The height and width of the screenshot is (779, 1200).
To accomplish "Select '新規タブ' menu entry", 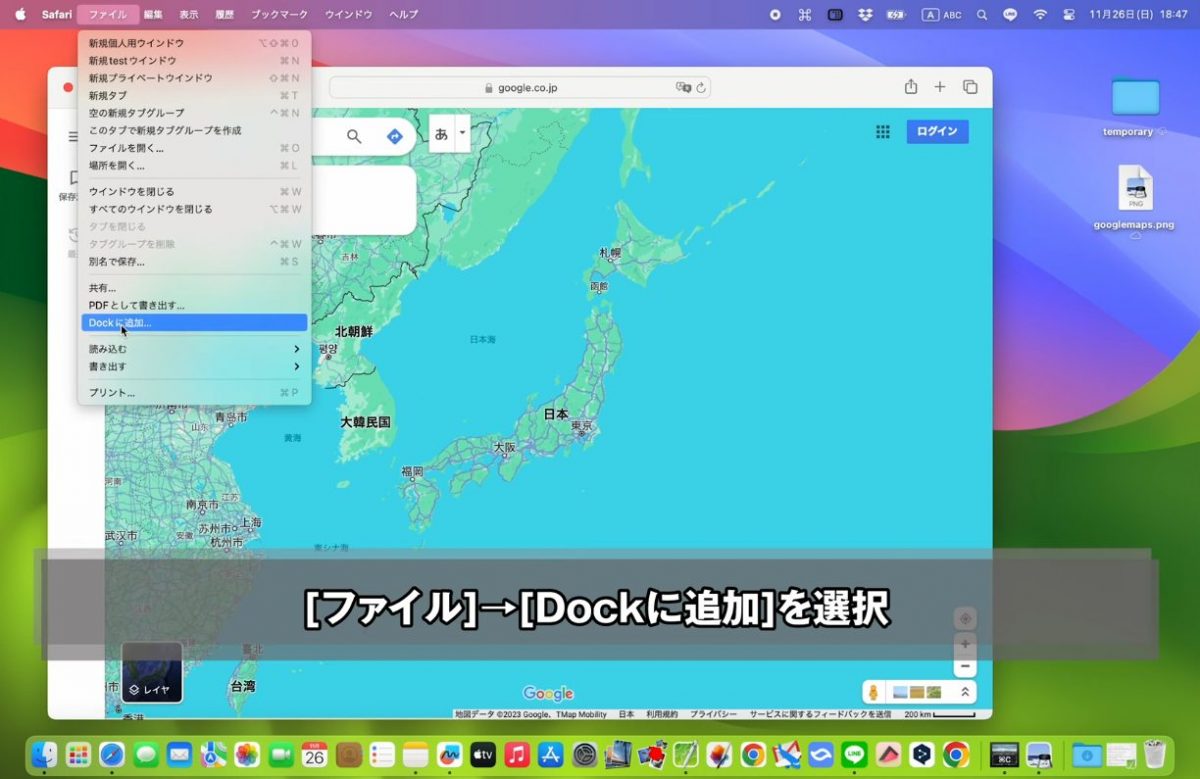I will coord(194,96).
